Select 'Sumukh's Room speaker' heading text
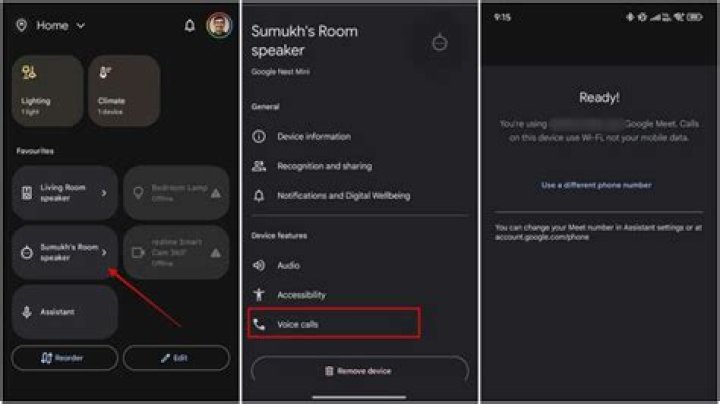The width and height of the screenshot is (720, 404). tap(304, 40)
